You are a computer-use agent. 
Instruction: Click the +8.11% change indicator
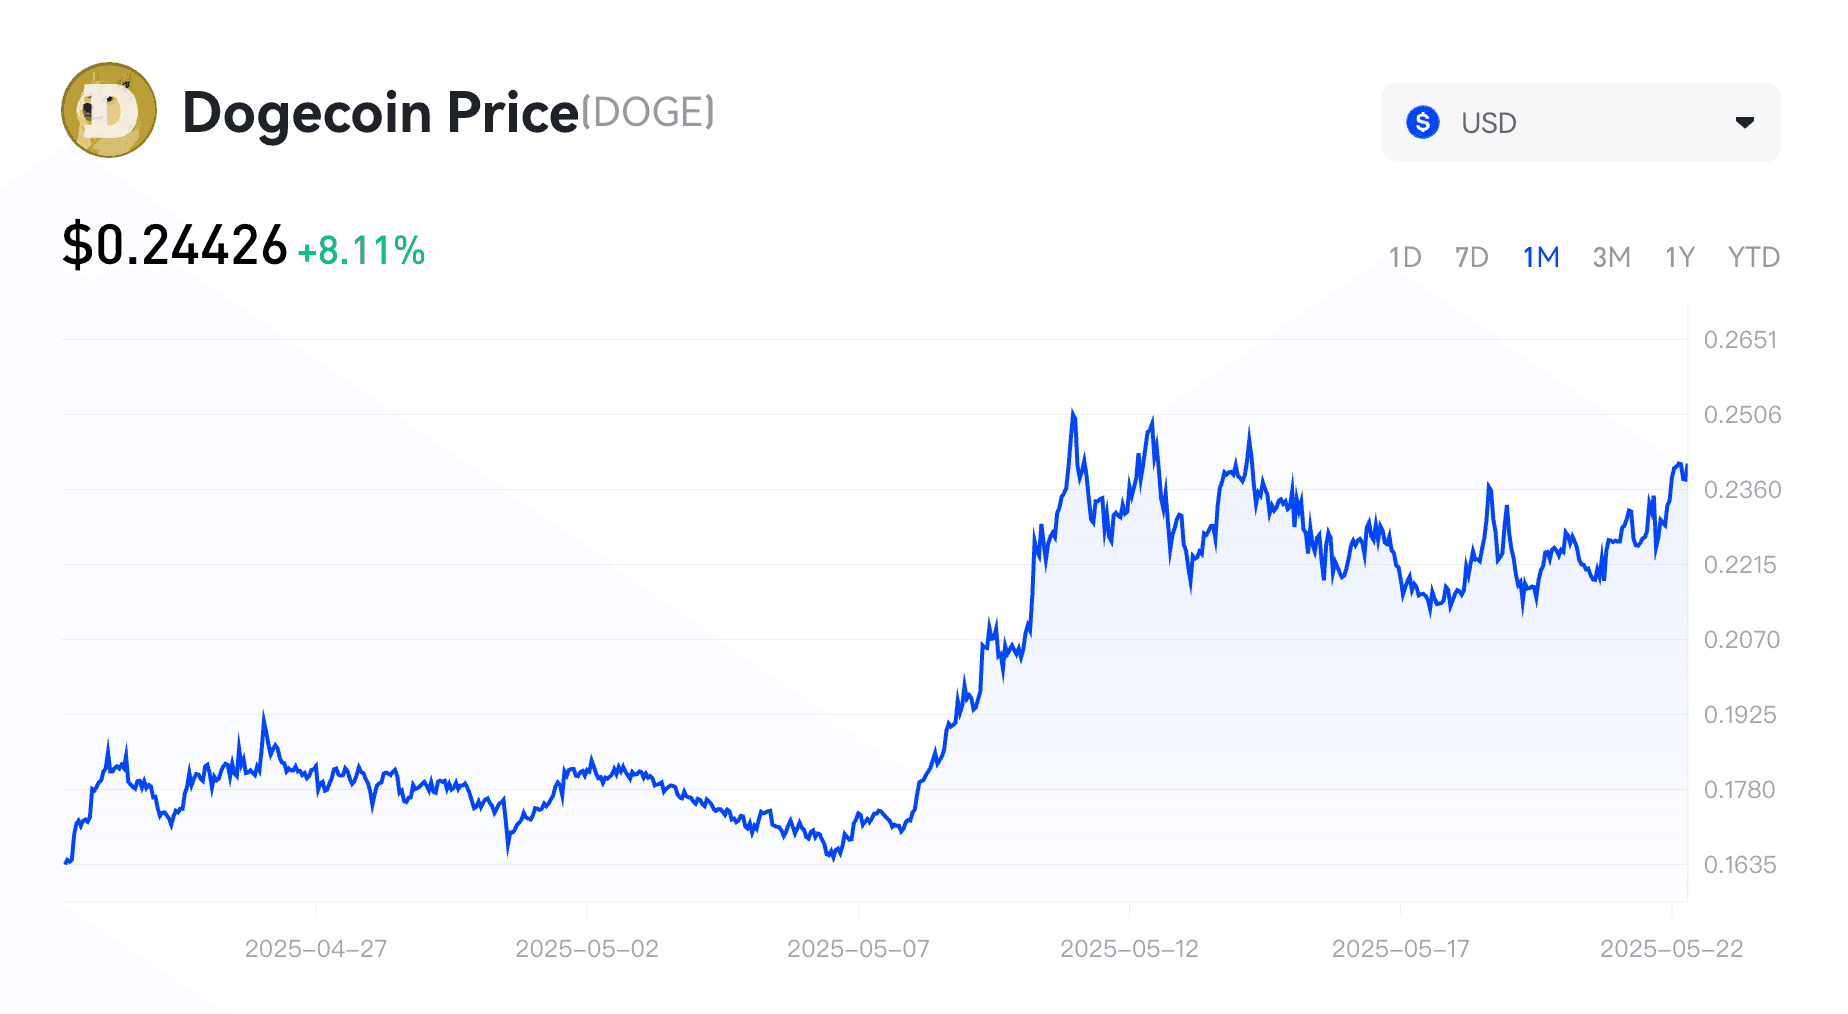pyautogui.click(x=362, y=251)
